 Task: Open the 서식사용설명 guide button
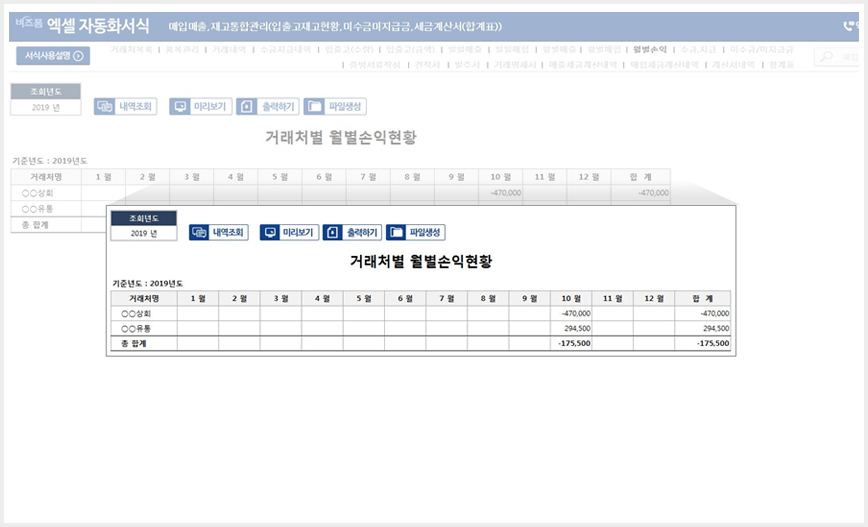pyautogui.click(x=53, y=56)
